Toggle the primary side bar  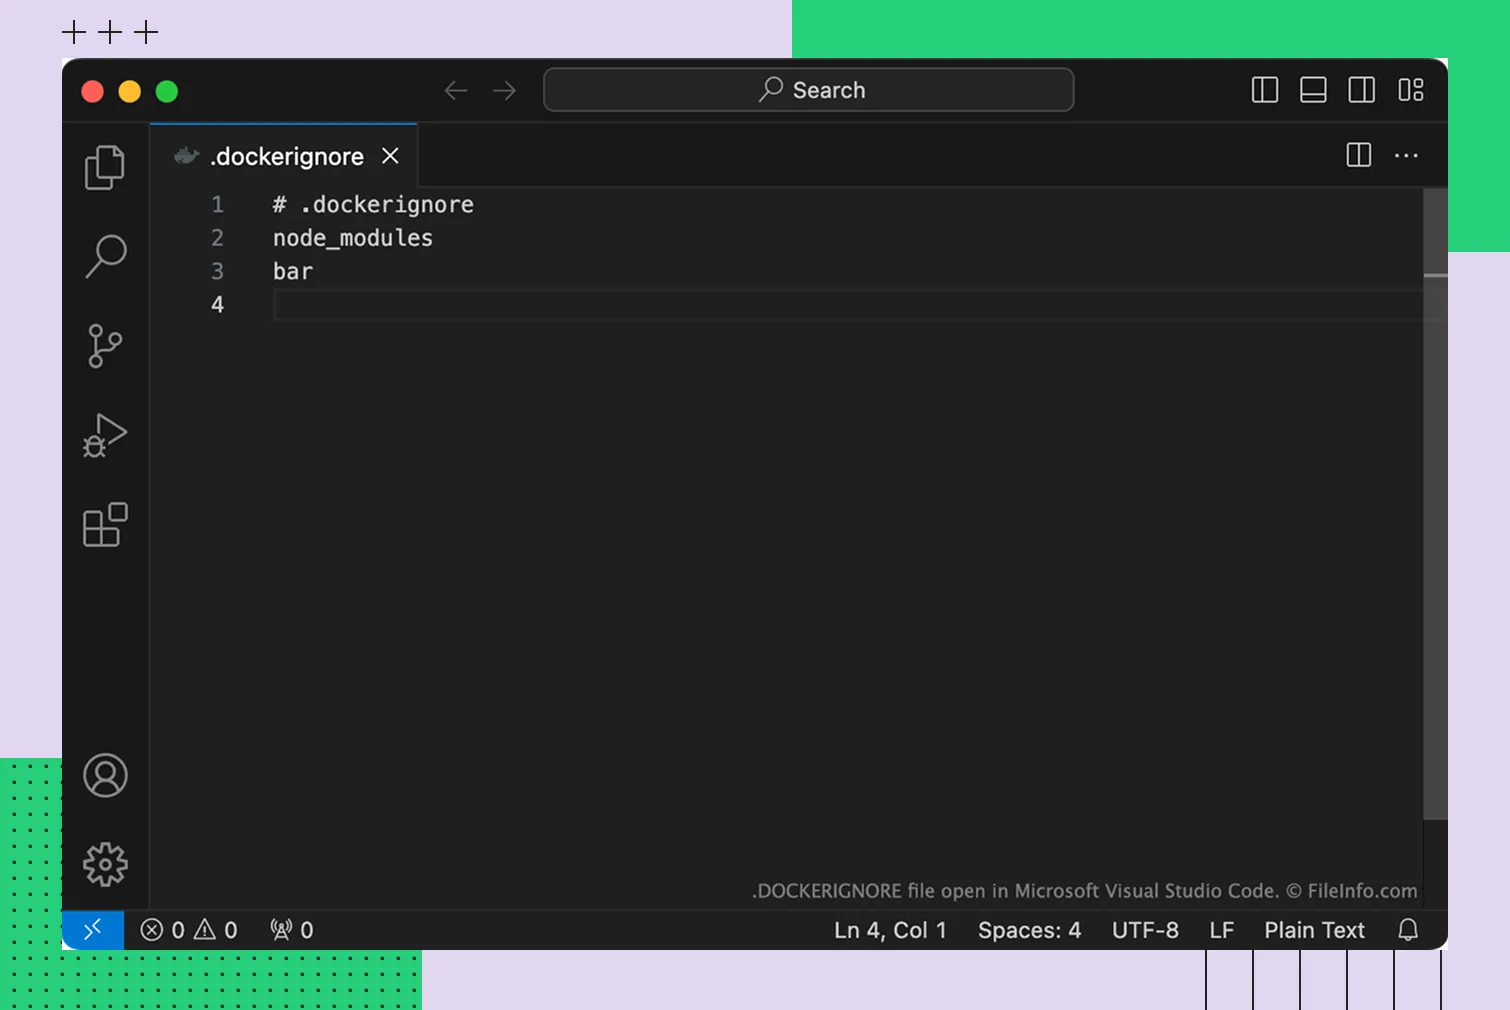(x=1265, y=90)
